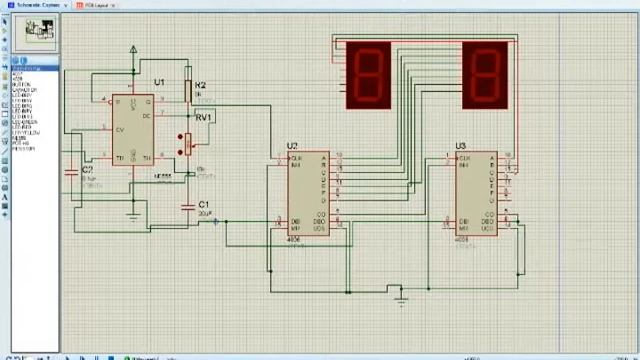The width and height of the screenshot is (640, 360).
Task: Click the U3 component label
Action: [x=460, y=146]
